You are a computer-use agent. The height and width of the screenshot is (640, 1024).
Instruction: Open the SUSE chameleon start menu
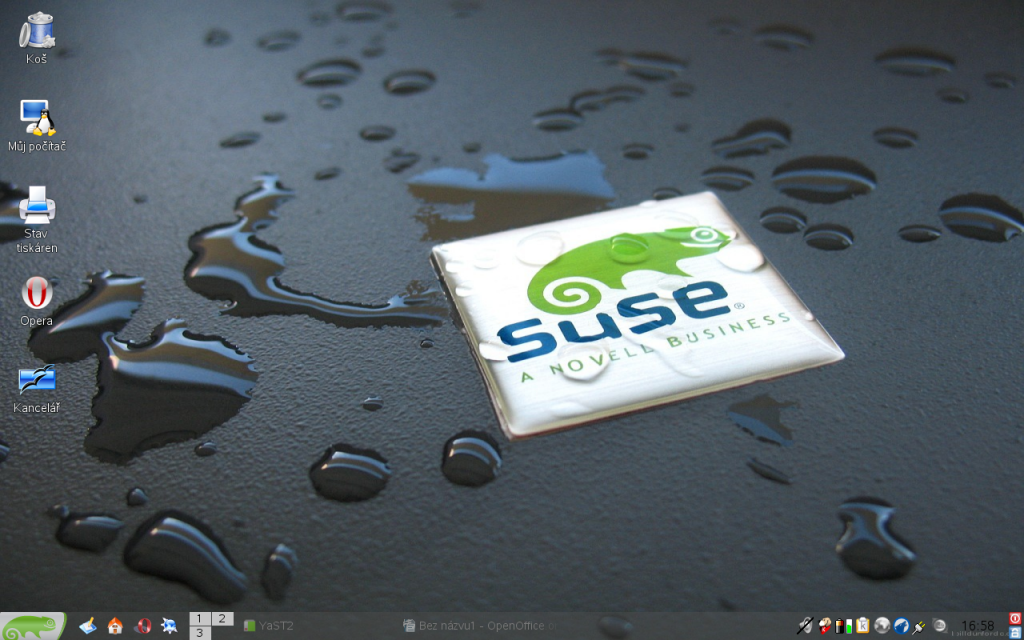(x=33, y=626)
